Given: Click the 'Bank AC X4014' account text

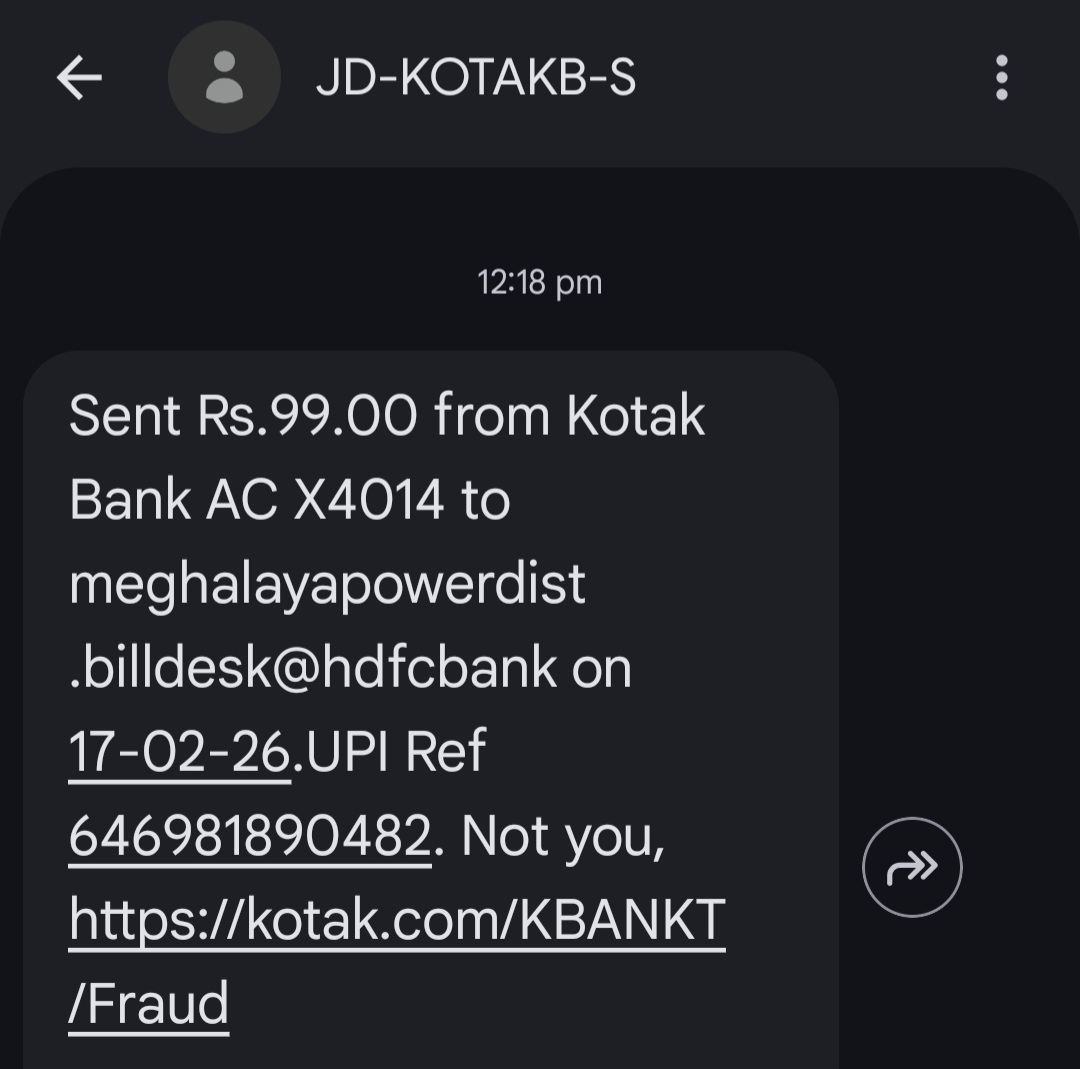Looking at the screenshot, I should coord(256,500).
